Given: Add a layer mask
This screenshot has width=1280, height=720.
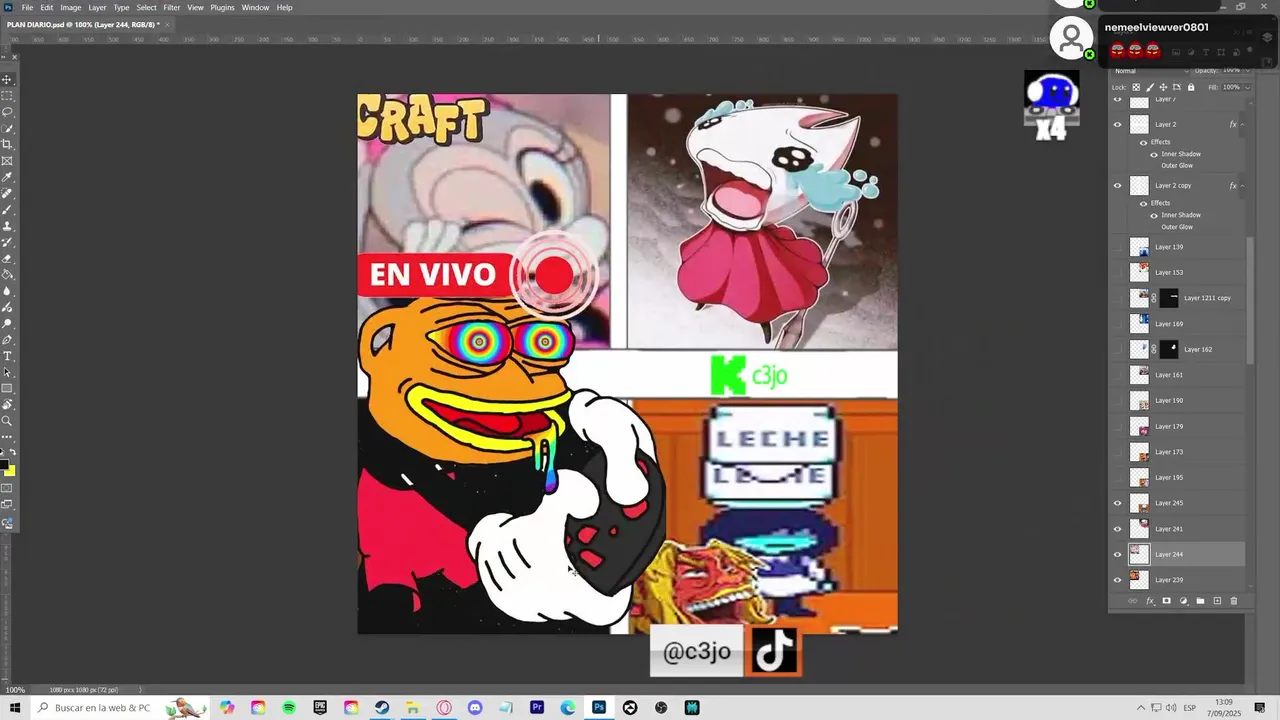Looking at the screenshot, I should point(1166,601).
